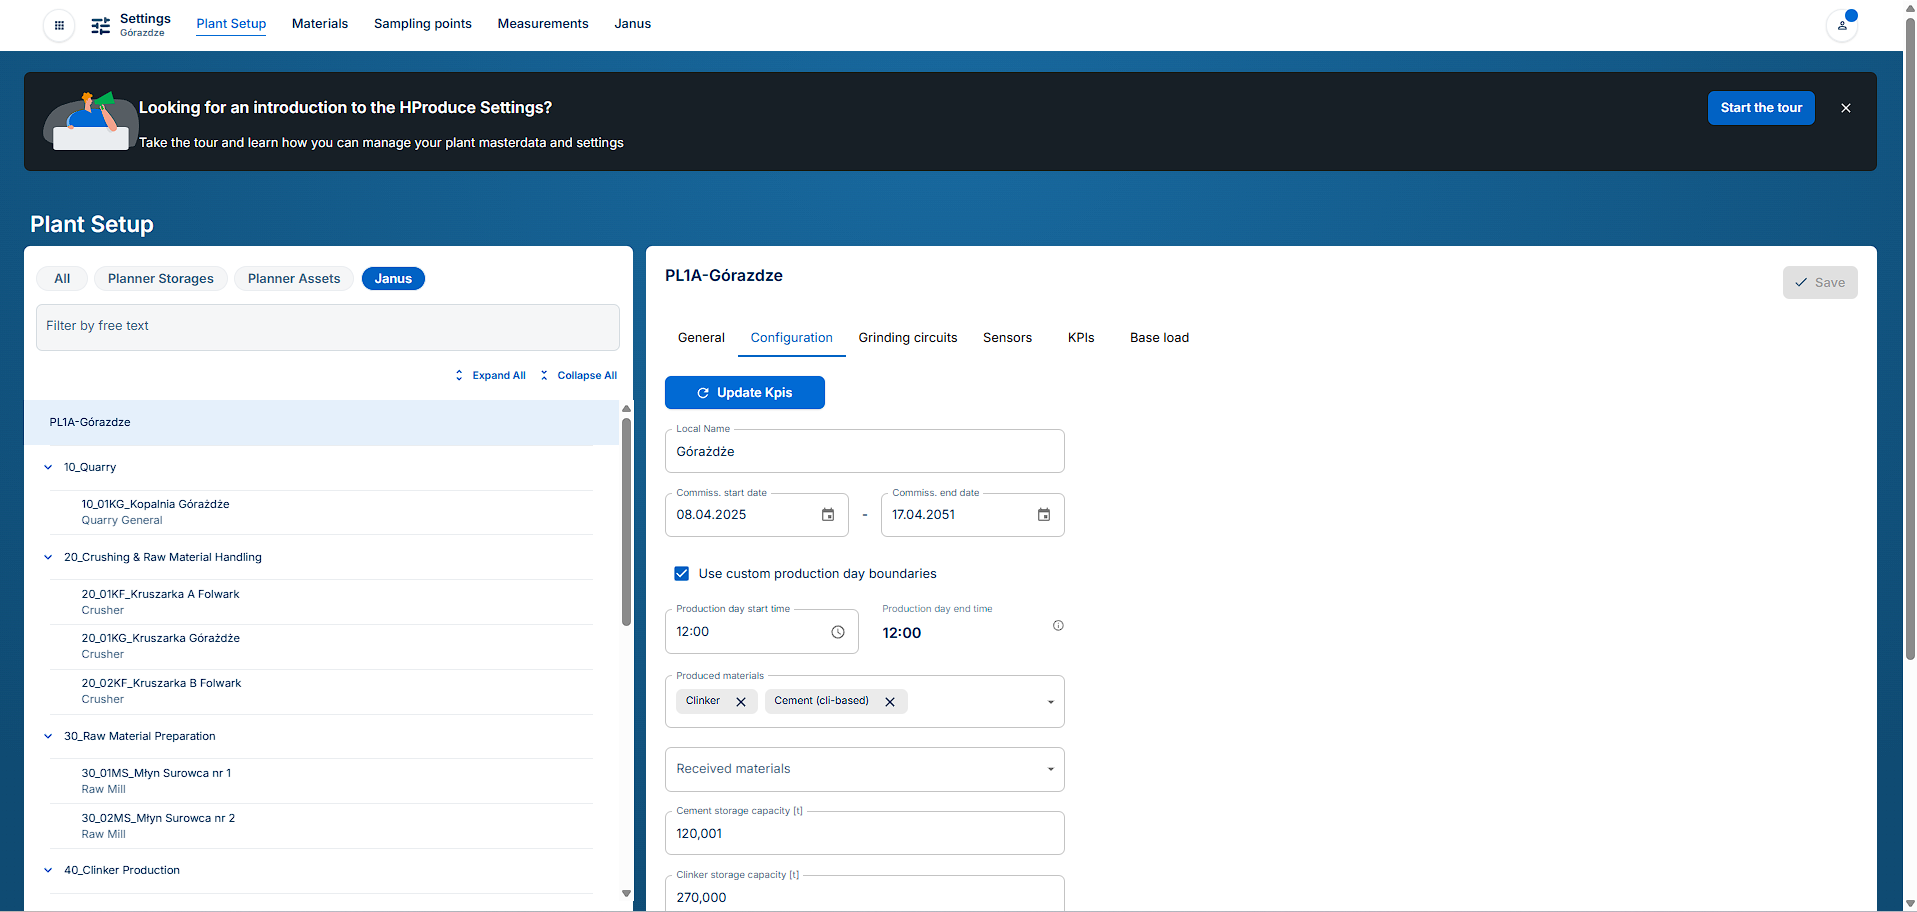Click the Update Kpis button
Image resolution: width=1917 pixels, height=912 pixels.
(745, 393)
